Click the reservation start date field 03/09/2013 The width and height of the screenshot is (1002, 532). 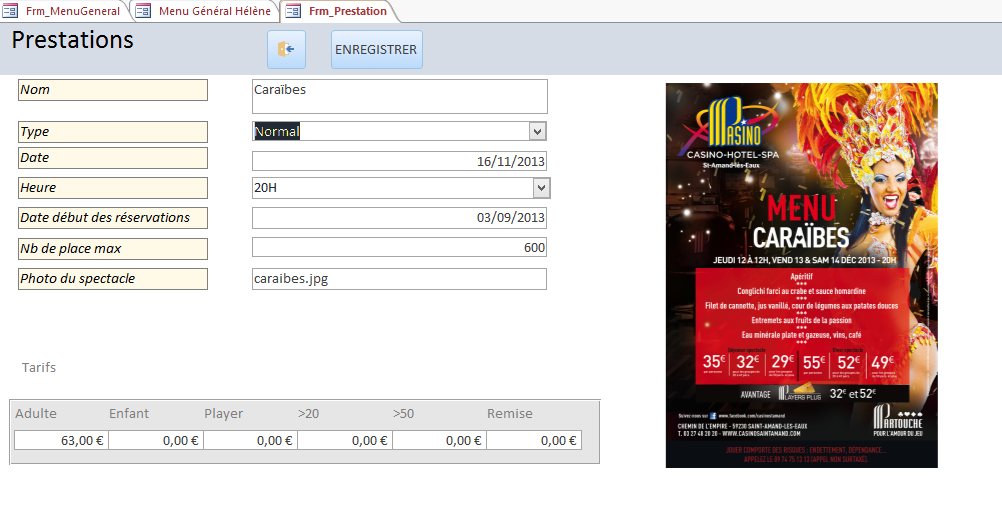pos(399,218)
